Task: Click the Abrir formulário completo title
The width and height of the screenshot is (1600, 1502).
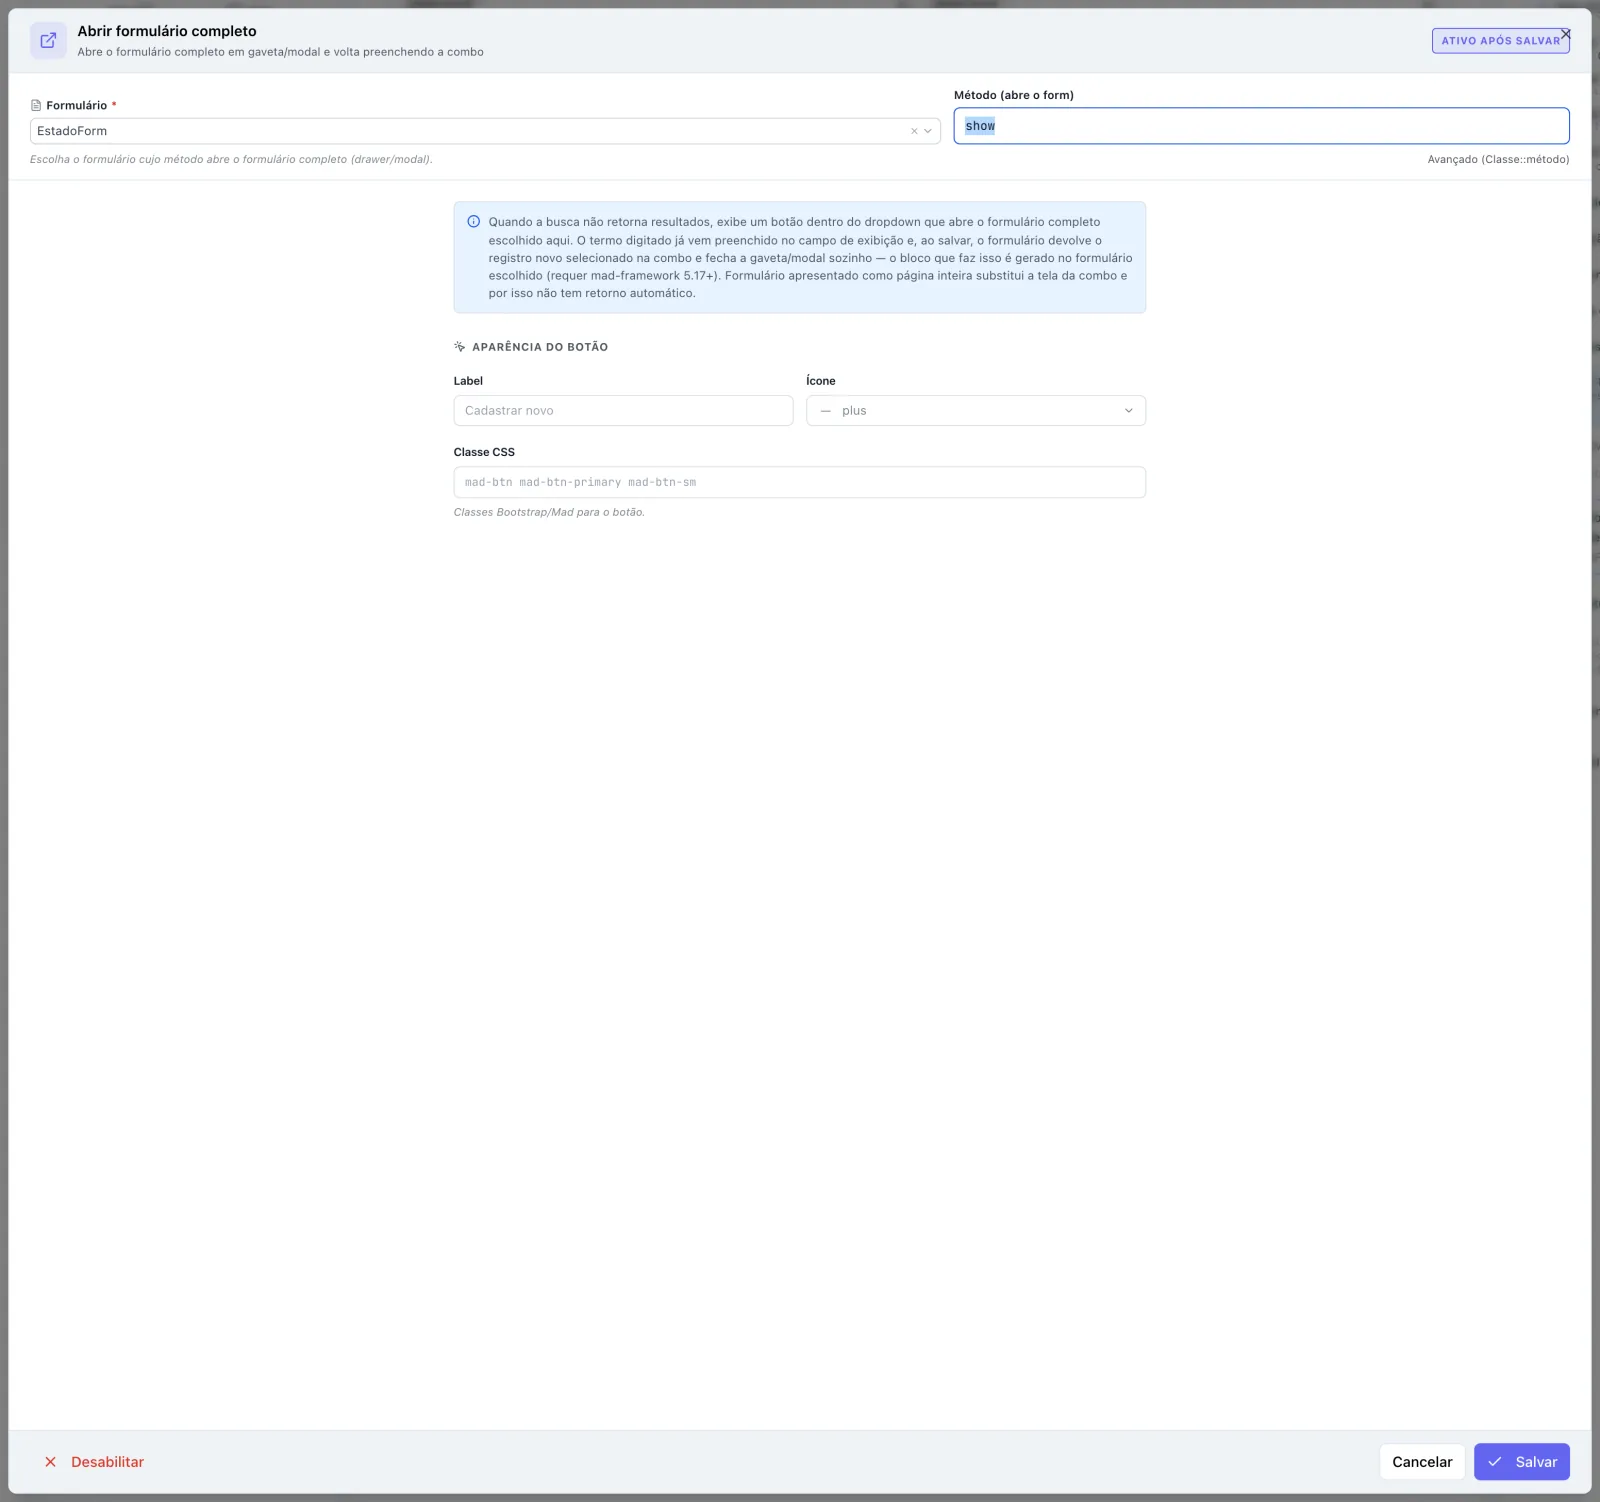Action: pos(167,31)
